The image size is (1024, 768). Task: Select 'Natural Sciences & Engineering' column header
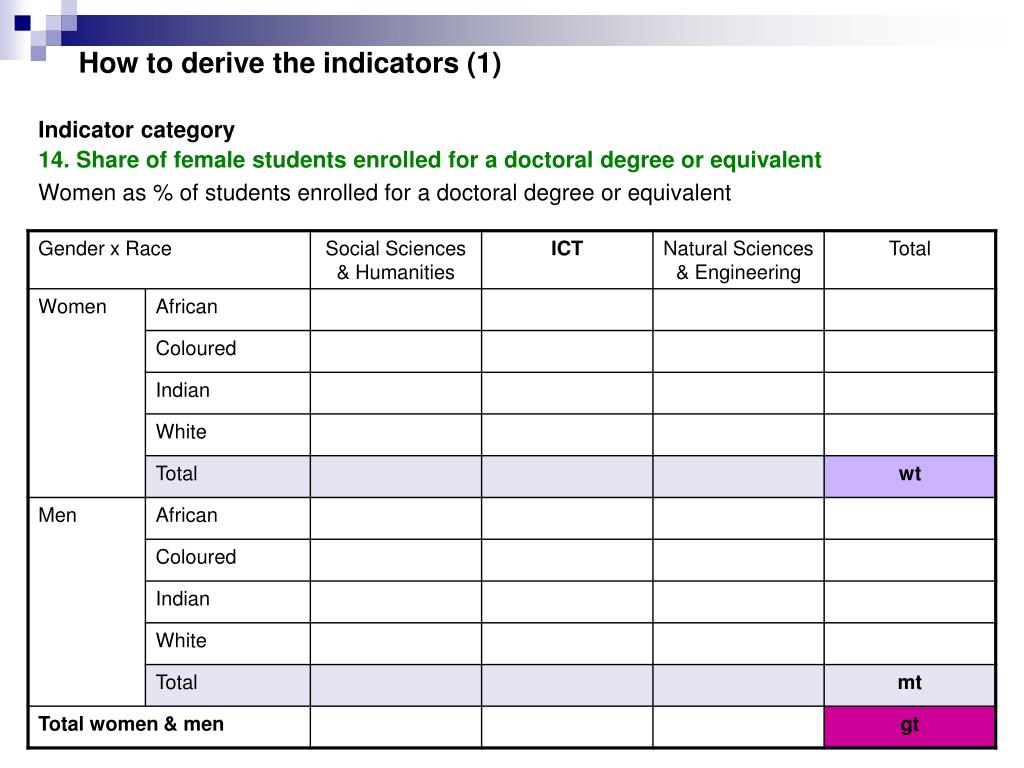[738, 260]
